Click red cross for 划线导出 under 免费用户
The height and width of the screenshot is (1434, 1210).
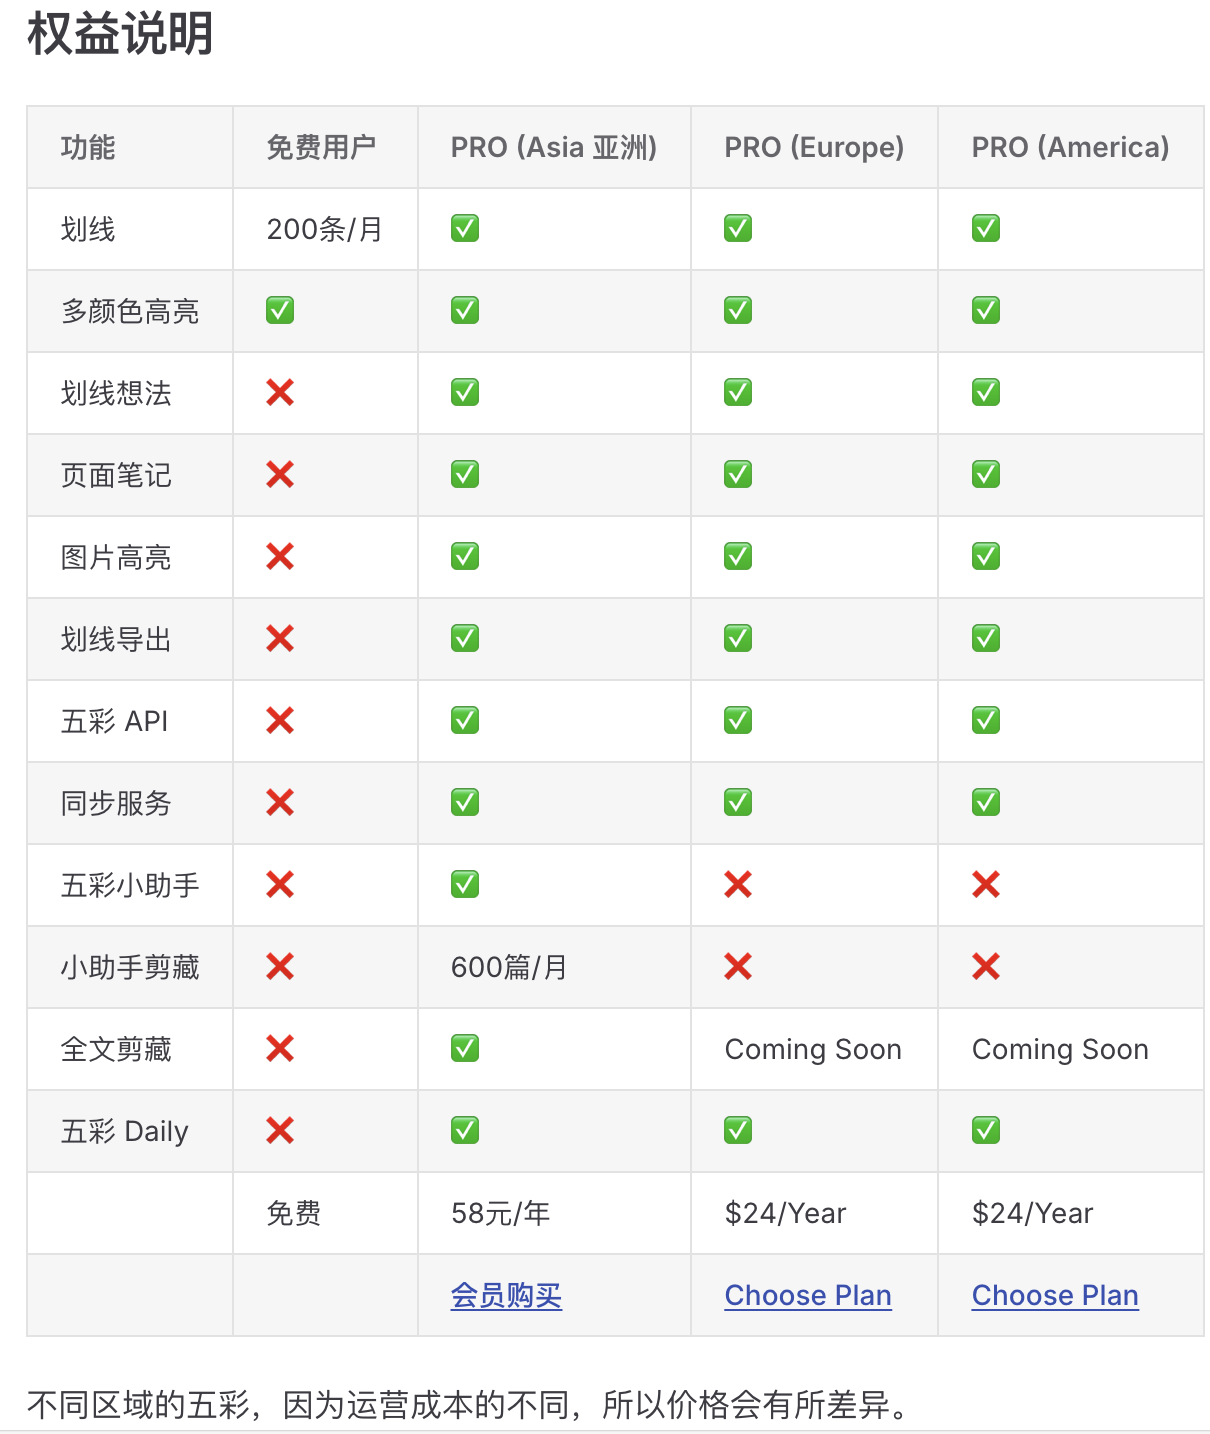[280, 639]
